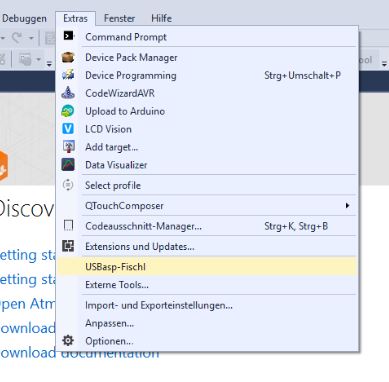The image size is (389, 382).
Task: Click the Select profile icon
Action: [x=68, y=185]
